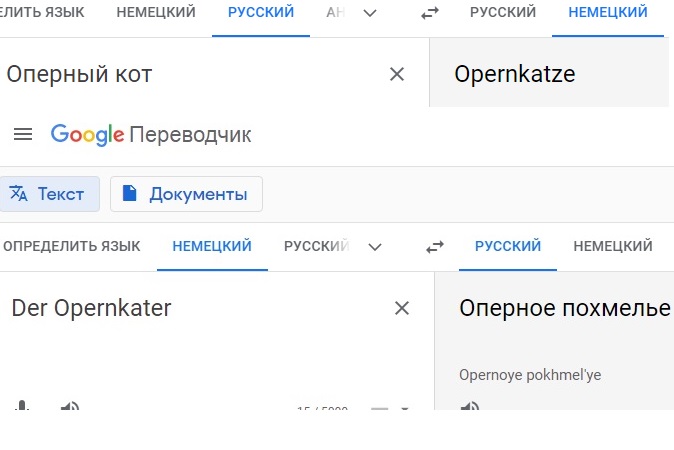Start voice input with the microphone
Image resolution: width=674 pixels, height=450 pixels.
pyautogui.click(x=22, y=406)
